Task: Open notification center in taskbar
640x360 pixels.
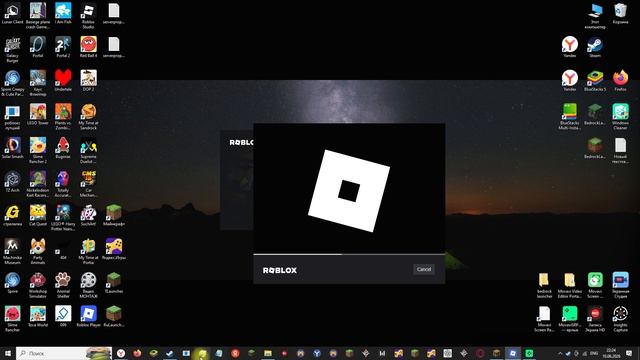Action: [x=629, y=353]
